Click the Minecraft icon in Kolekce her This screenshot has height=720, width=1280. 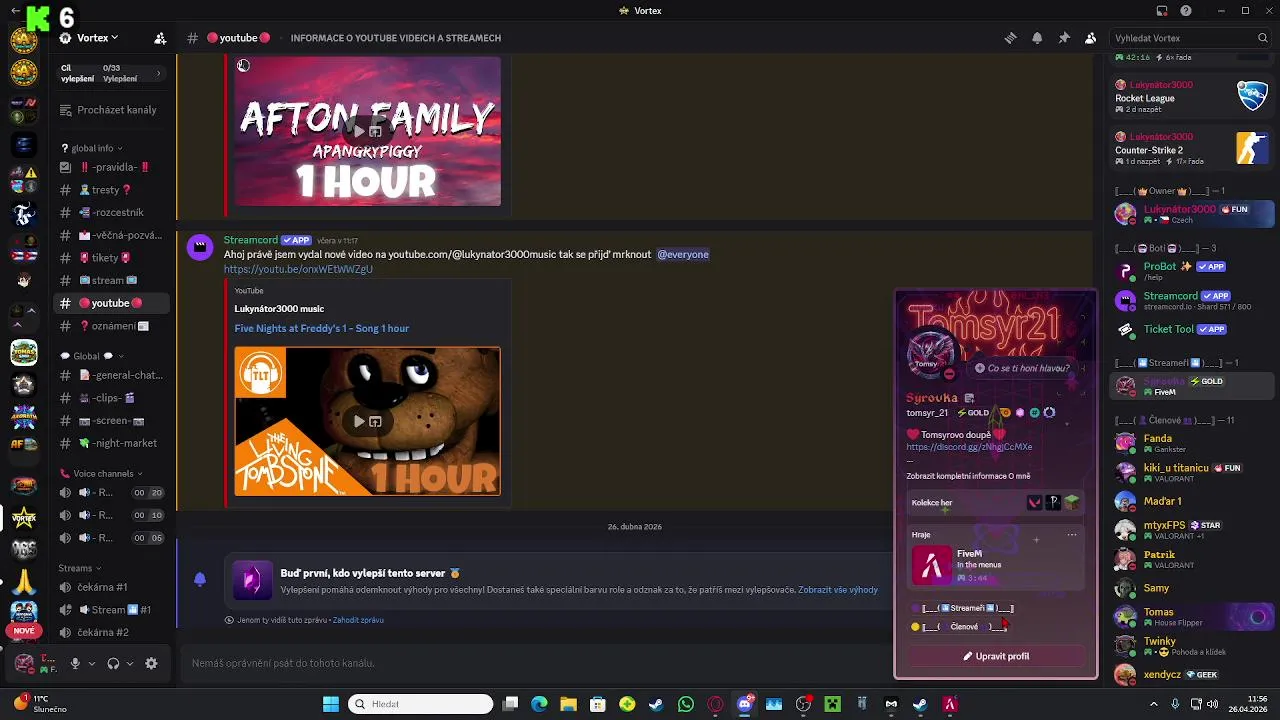(1071, 502)
